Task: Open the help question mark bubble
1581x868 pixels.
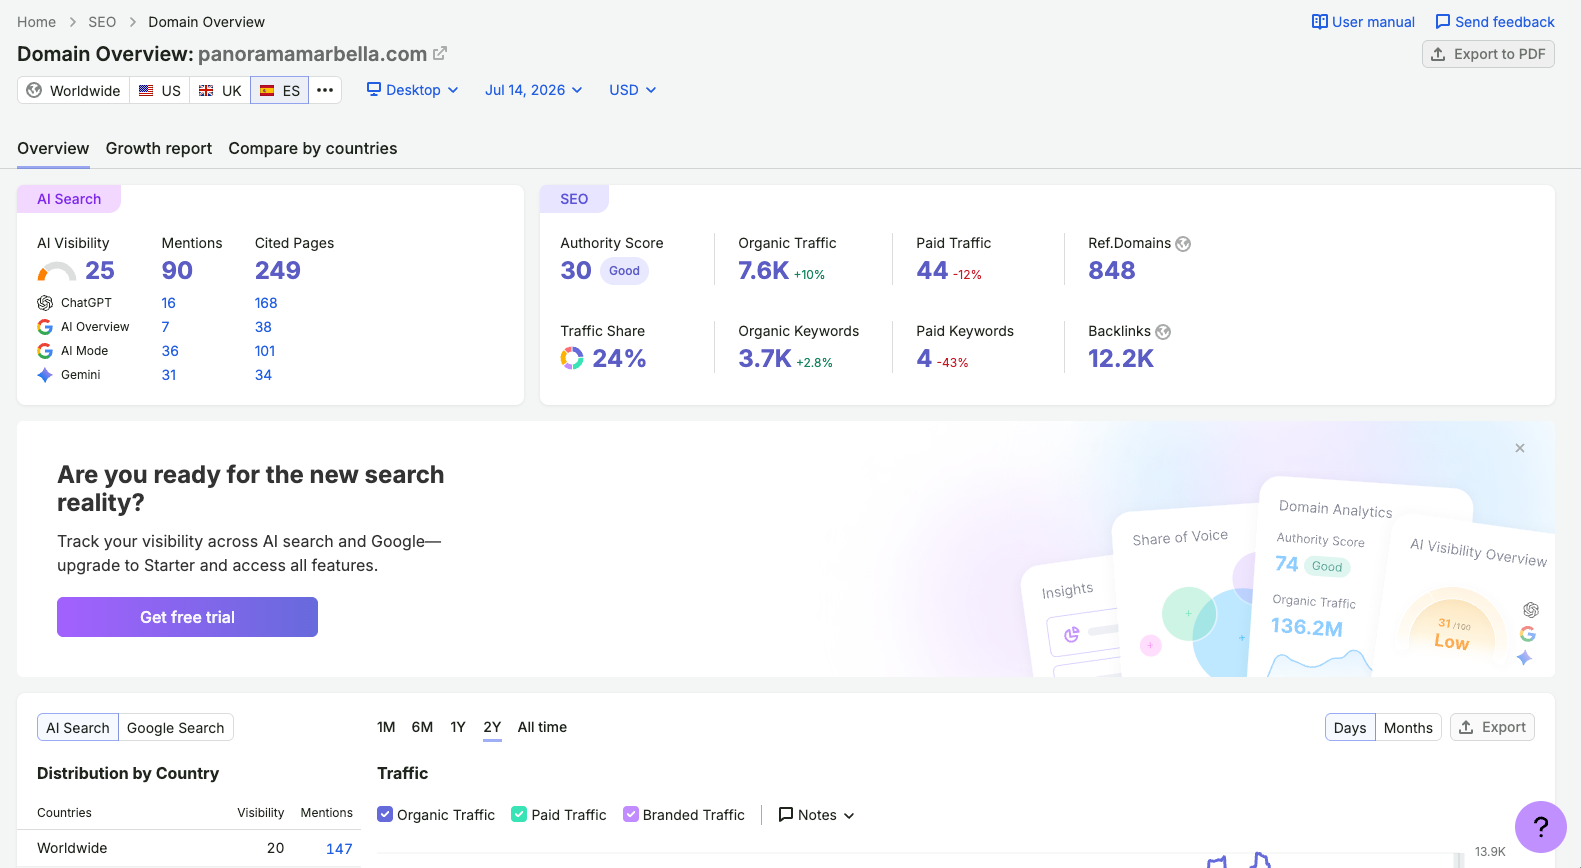Action: [x=1541, y=827]
